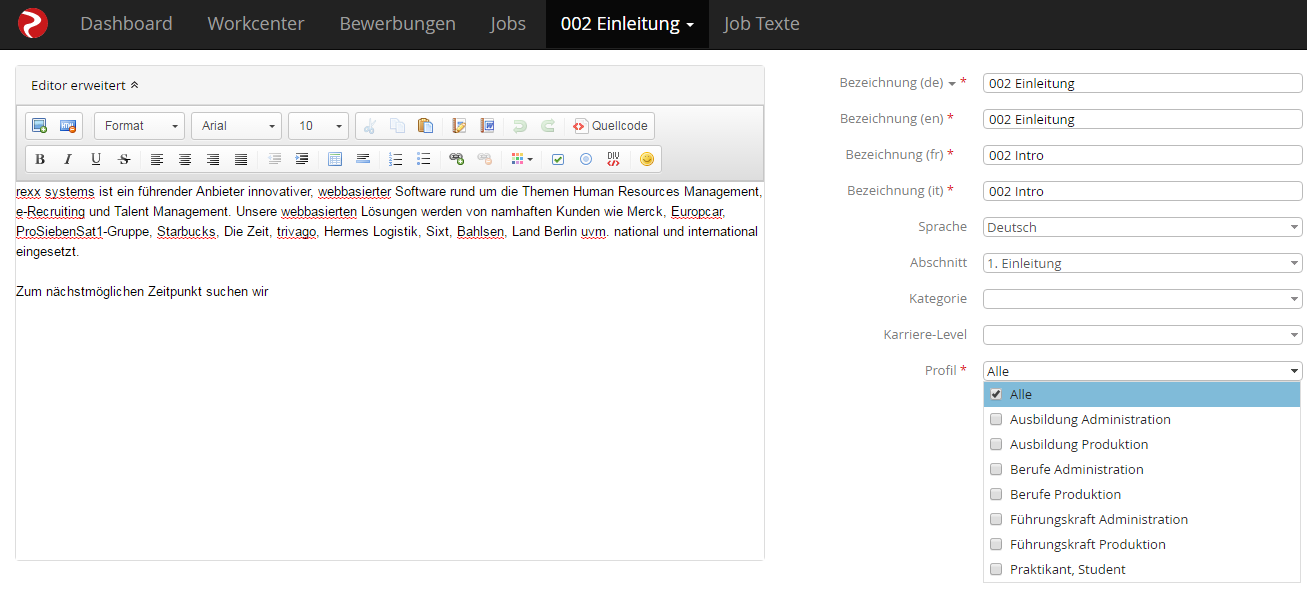1307x589 pixels.
Task: Click the cut scissors icon
Action: (x=370, y=126)
